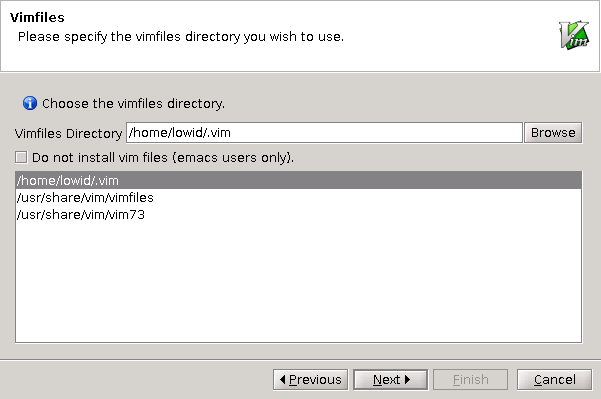Click the blue info icon
Viewport: 601px width, 399px height.
point(30,103)
